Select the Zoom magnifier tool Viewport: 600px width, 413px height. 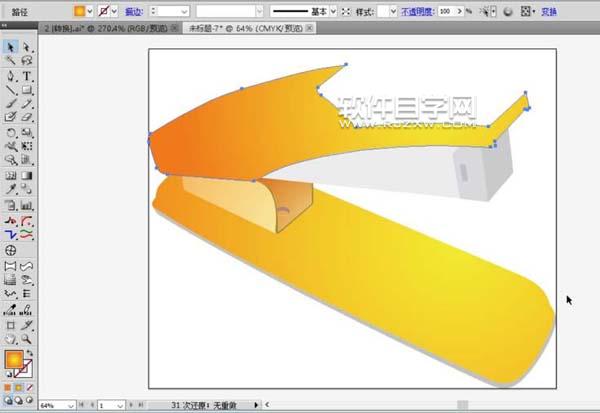(26, 339)
